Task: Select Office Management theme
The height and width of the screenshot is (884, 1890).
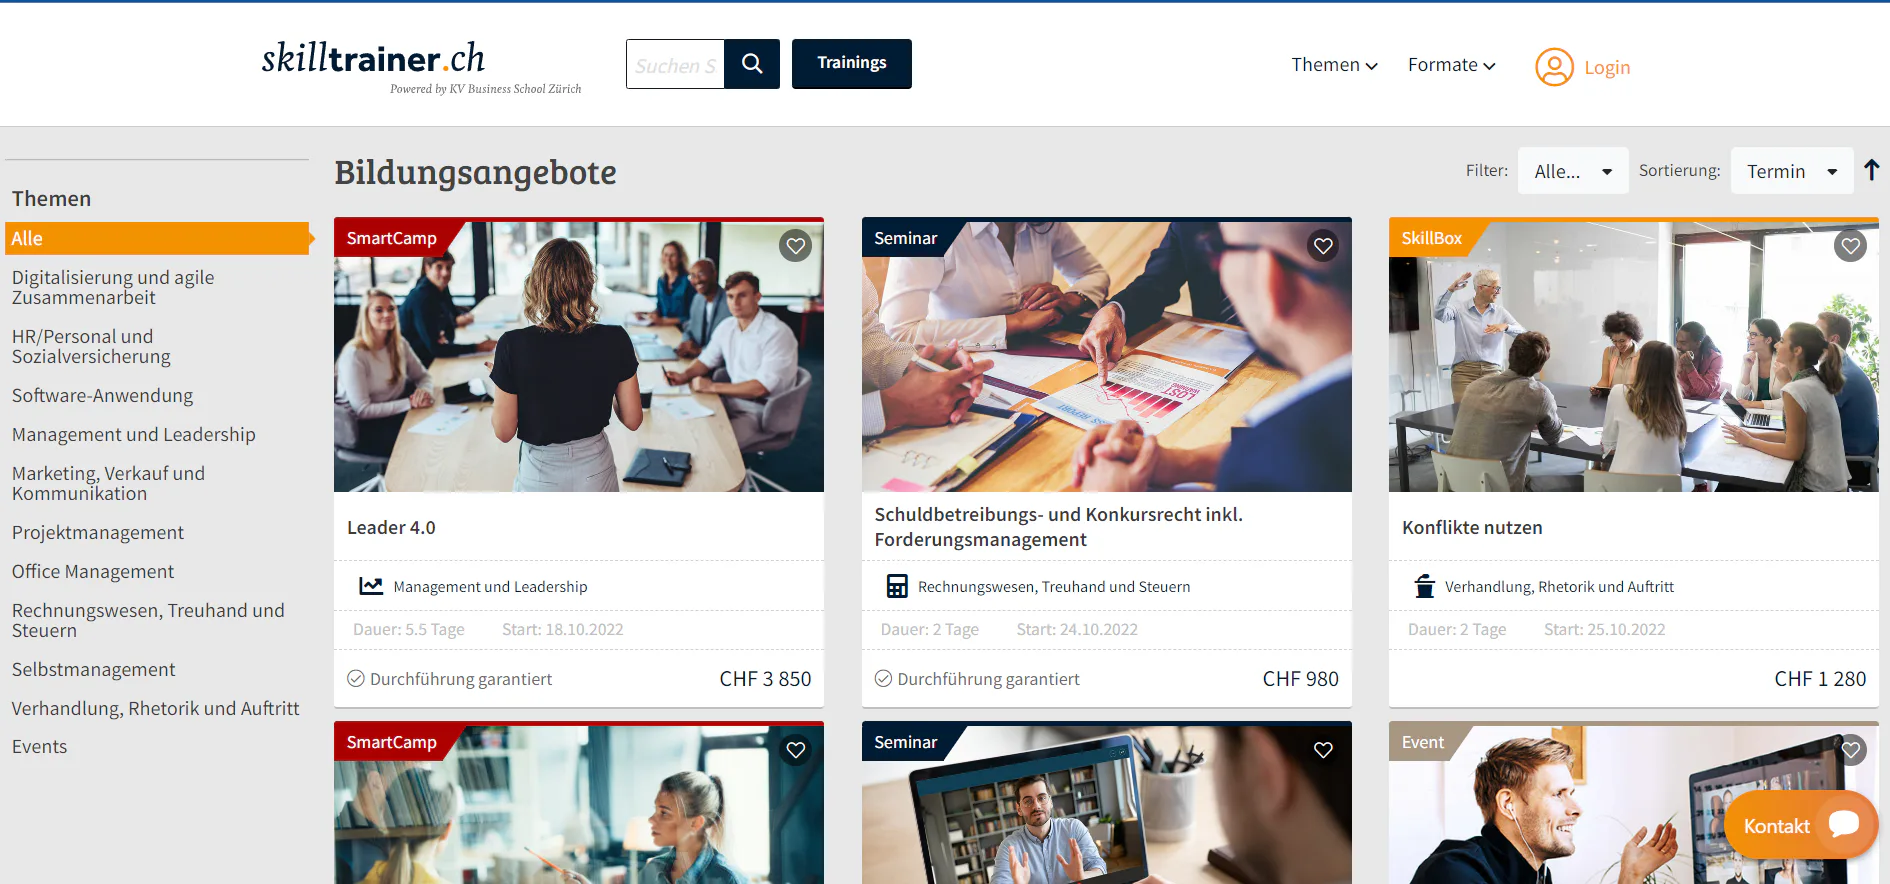Action: (x=93, y=571)
